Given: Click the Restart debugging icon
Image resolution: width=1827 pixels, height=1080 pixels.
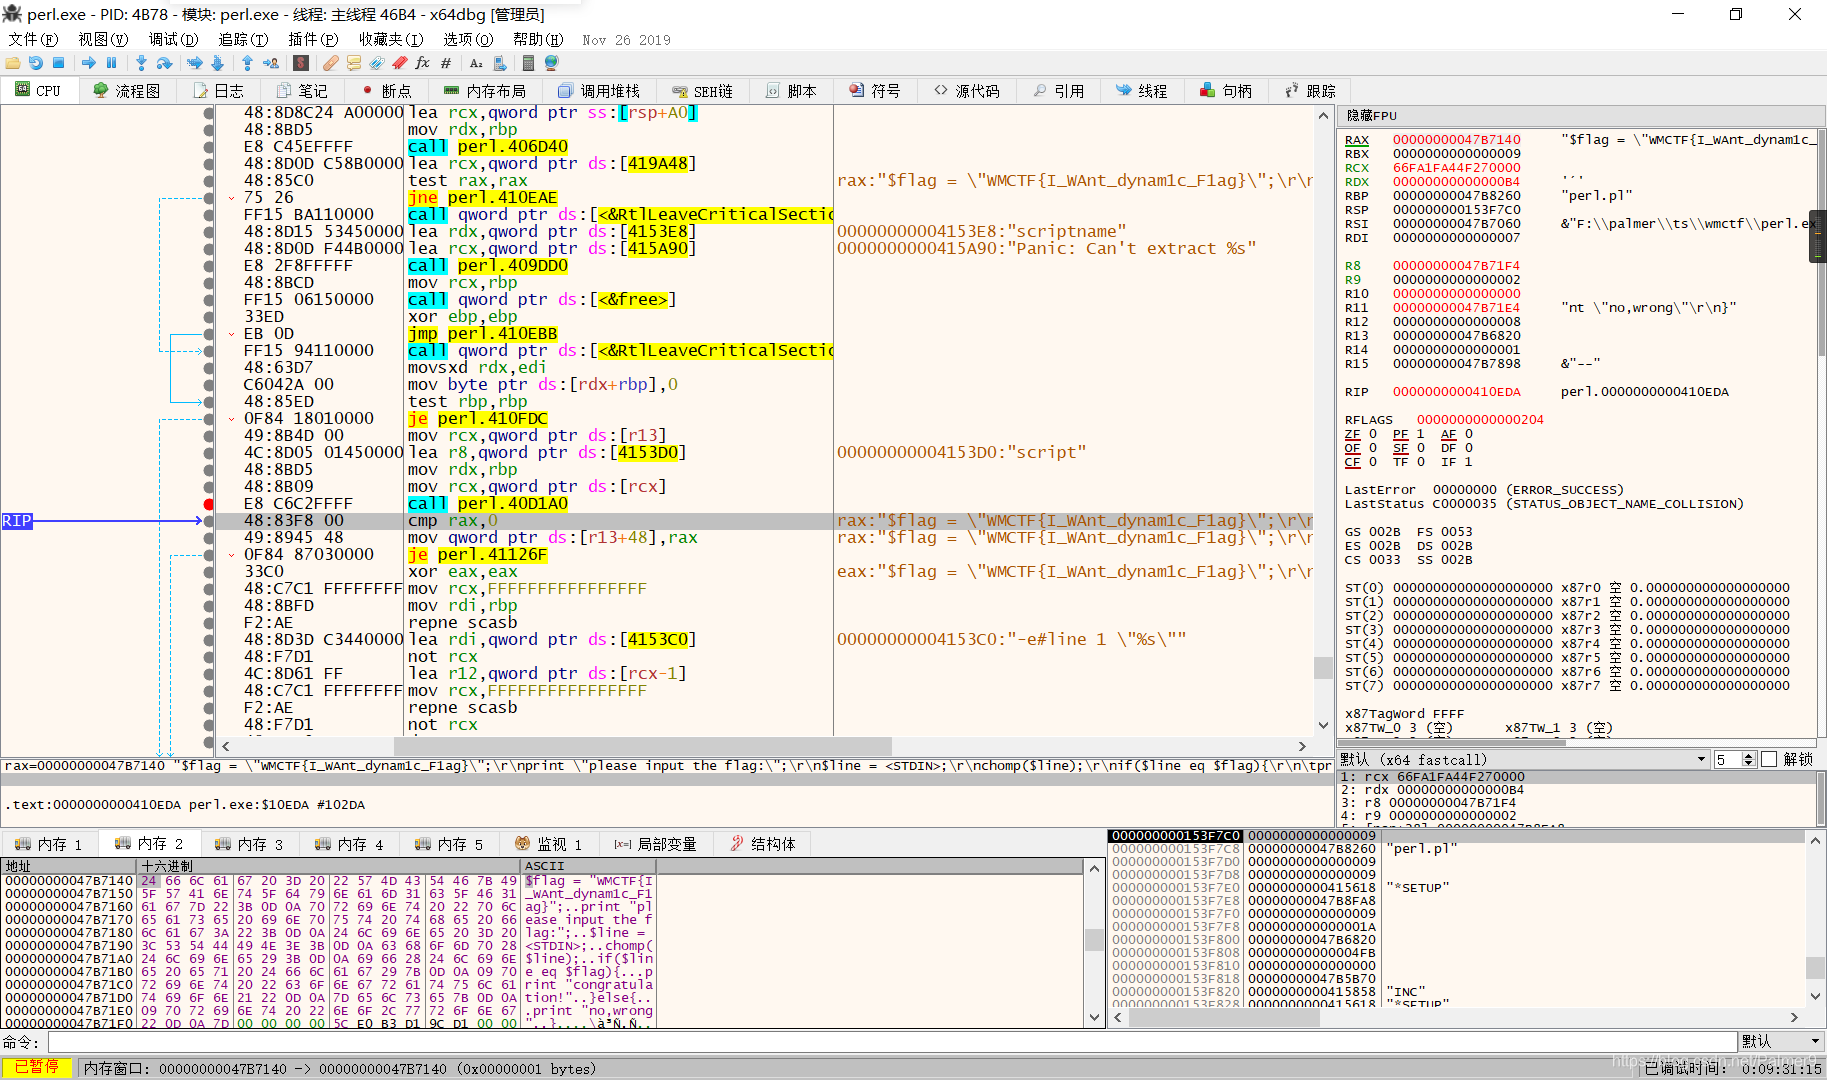Looking at the screenshot, I should click(35, 62).
